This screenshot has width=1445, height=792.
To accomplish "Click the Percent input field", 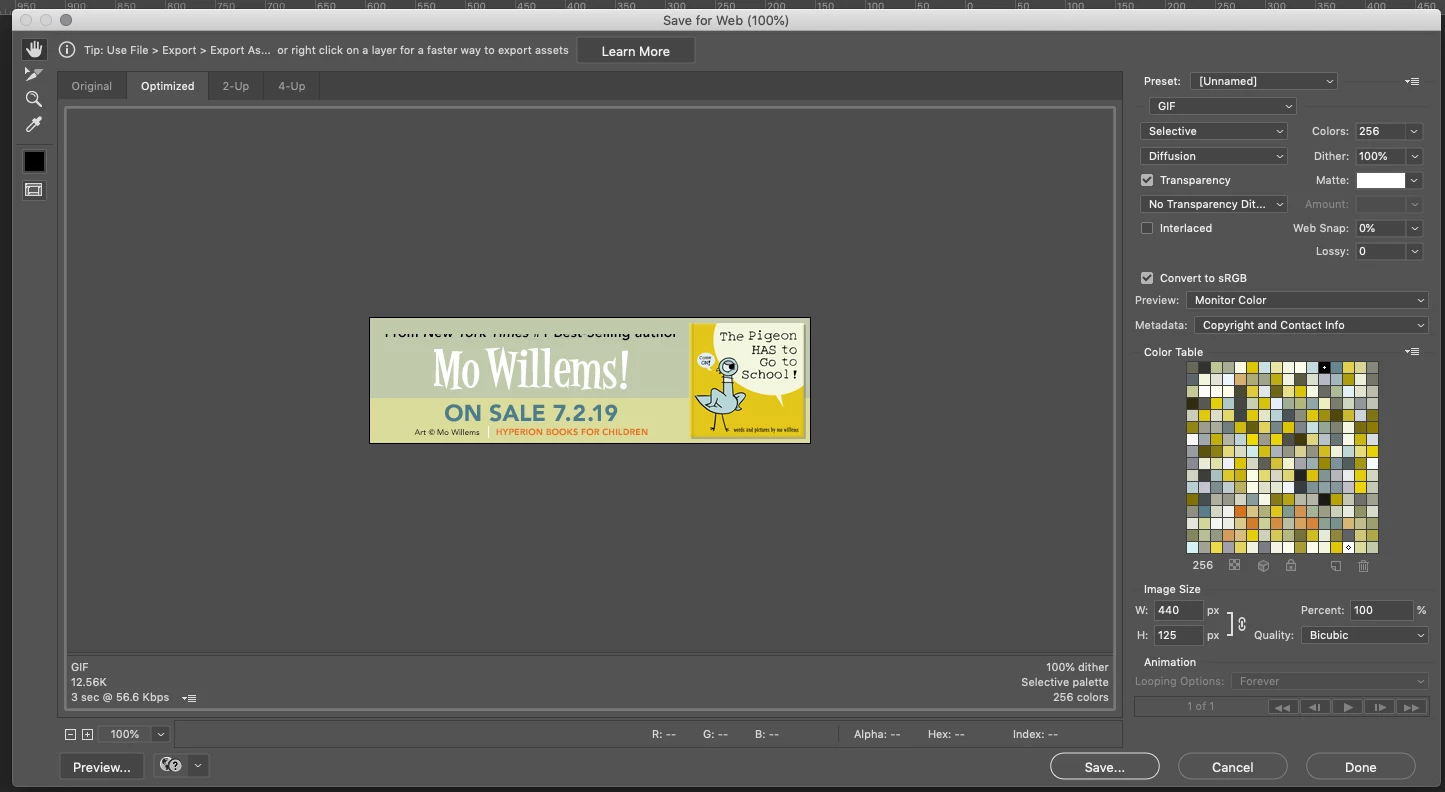I will coord(1381,610).
